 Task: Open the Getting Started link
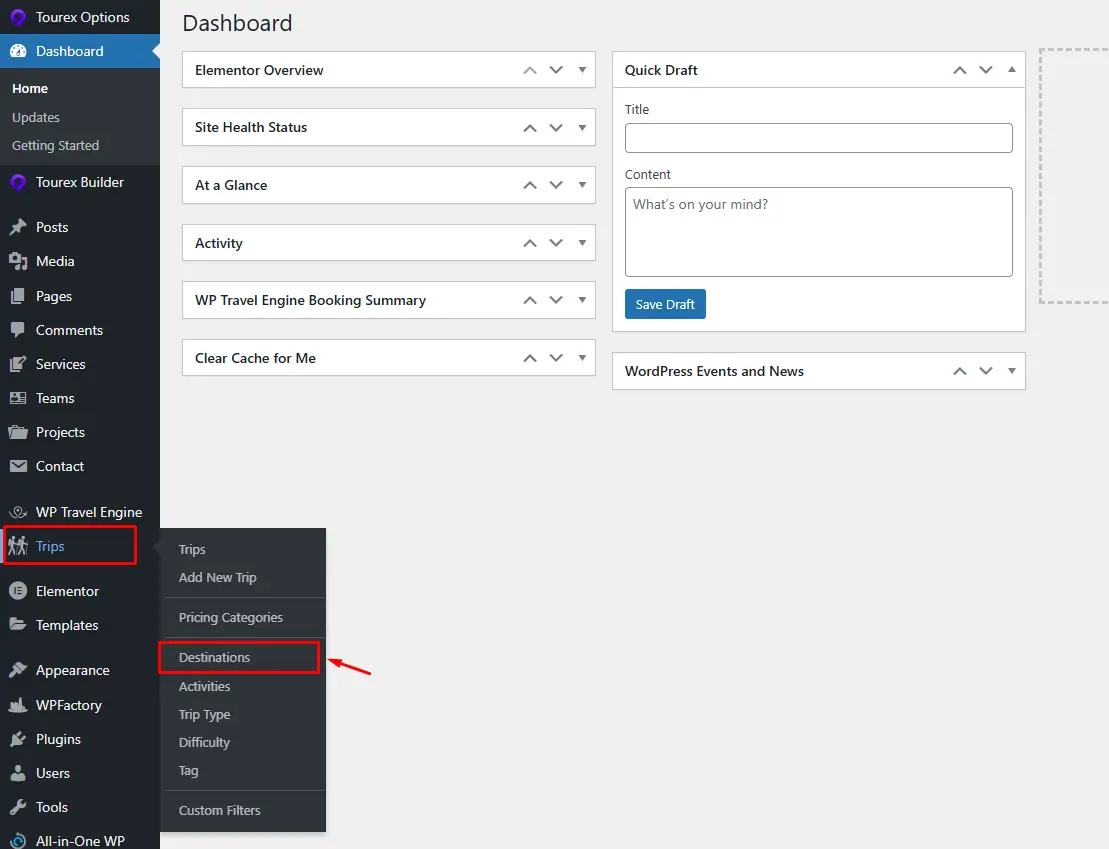tap(55, 146)
